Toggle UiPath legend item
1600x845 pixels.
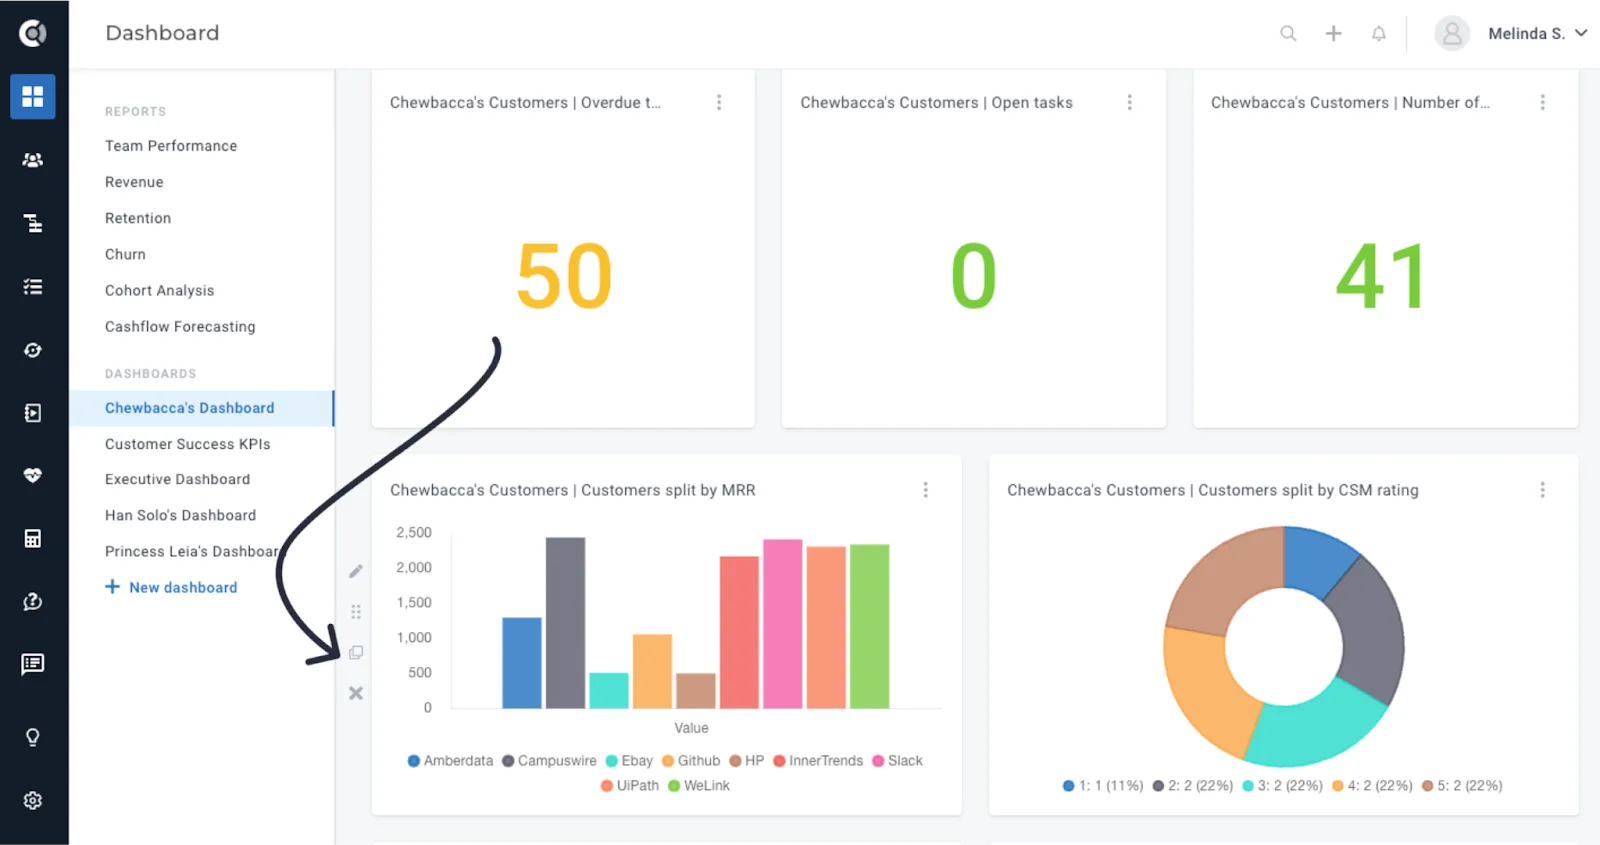point(630,786)
